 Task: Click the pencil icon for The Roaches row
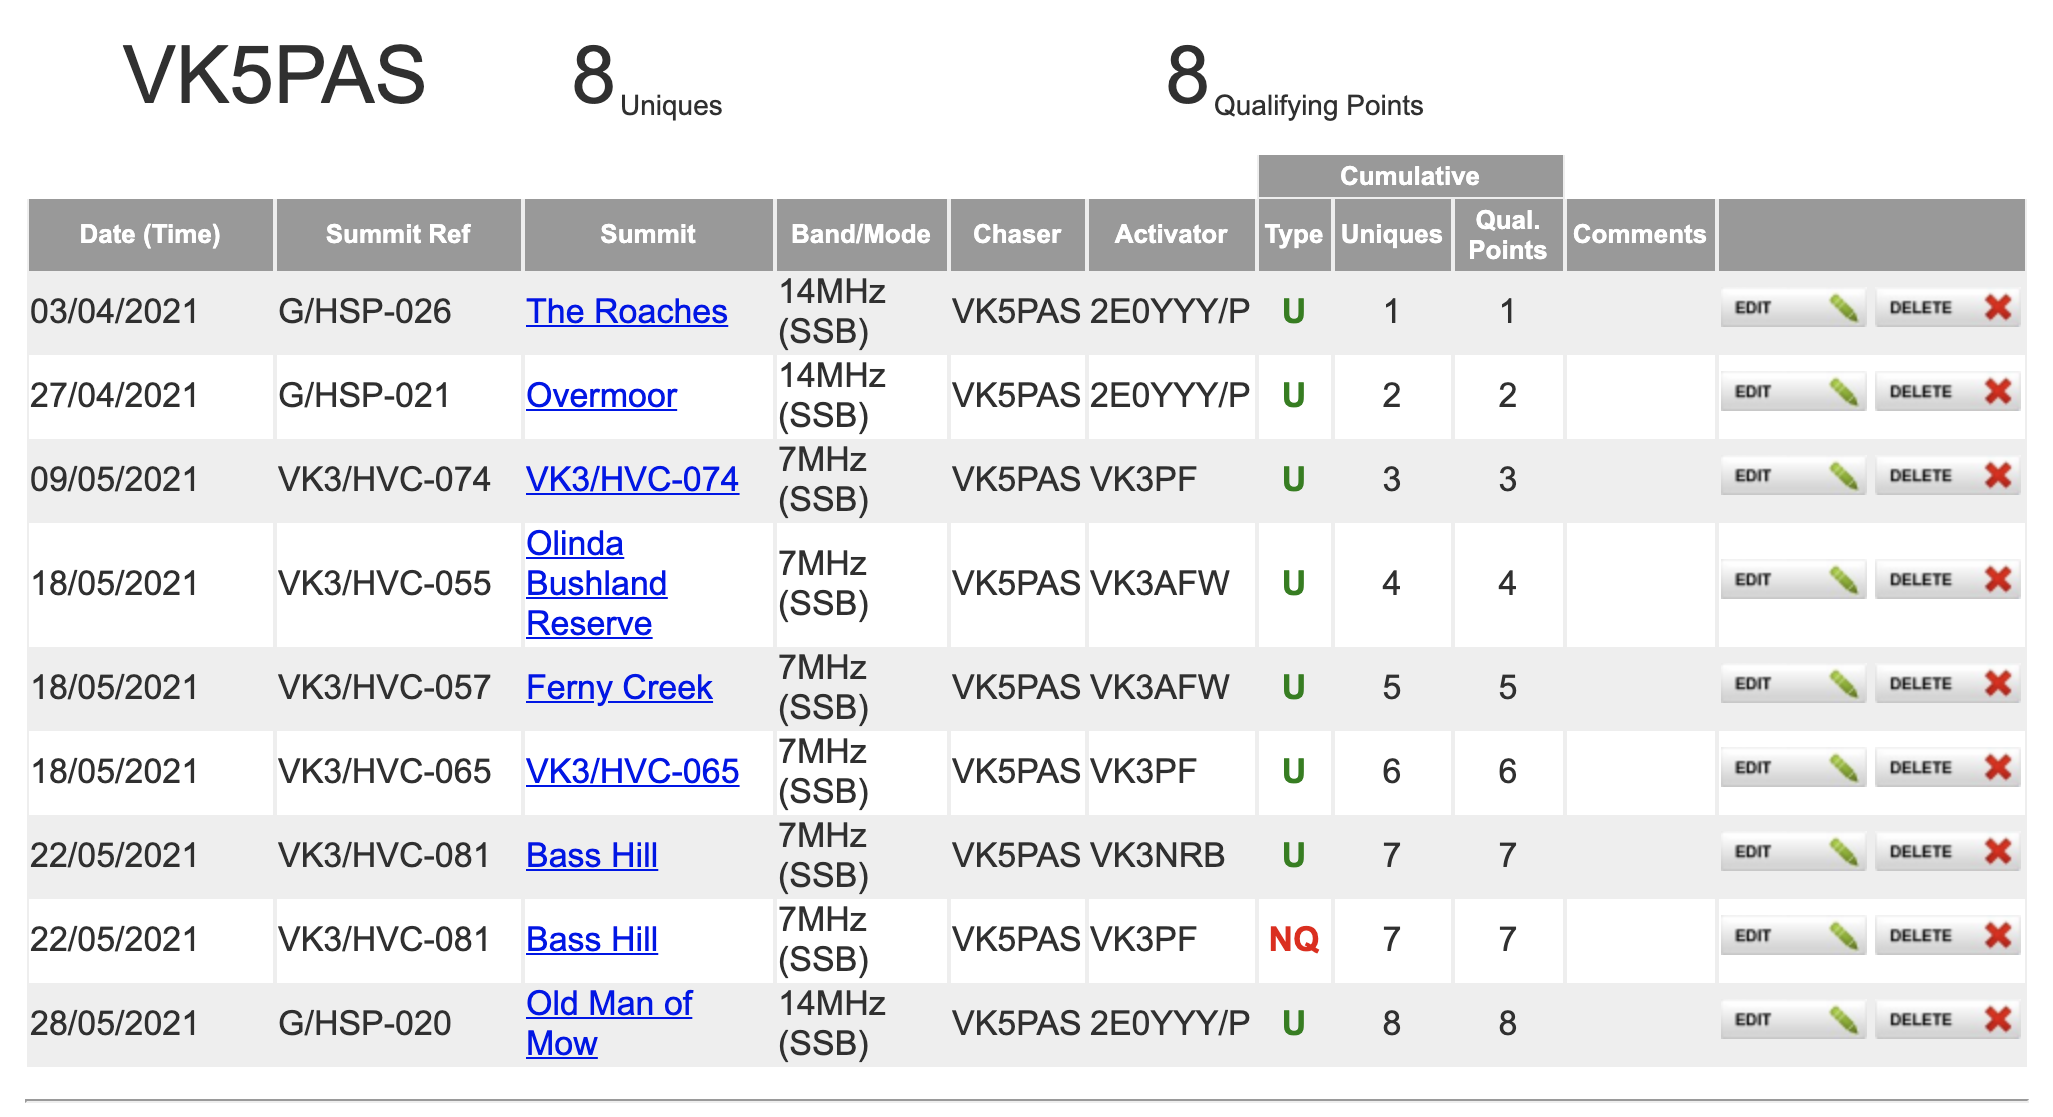pos(1843,308)
